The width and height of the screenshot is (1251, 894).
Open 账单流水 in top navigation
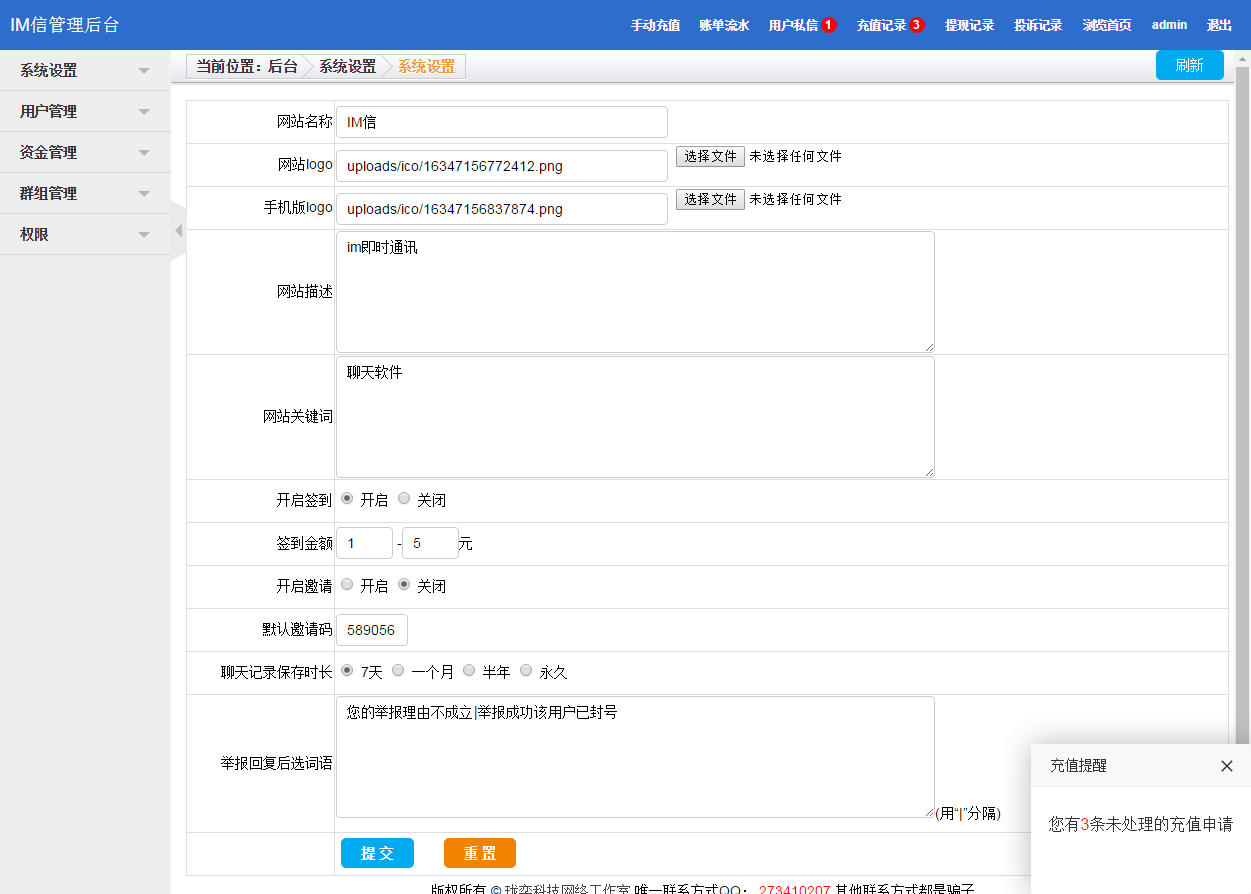click(x=724, y=25)
